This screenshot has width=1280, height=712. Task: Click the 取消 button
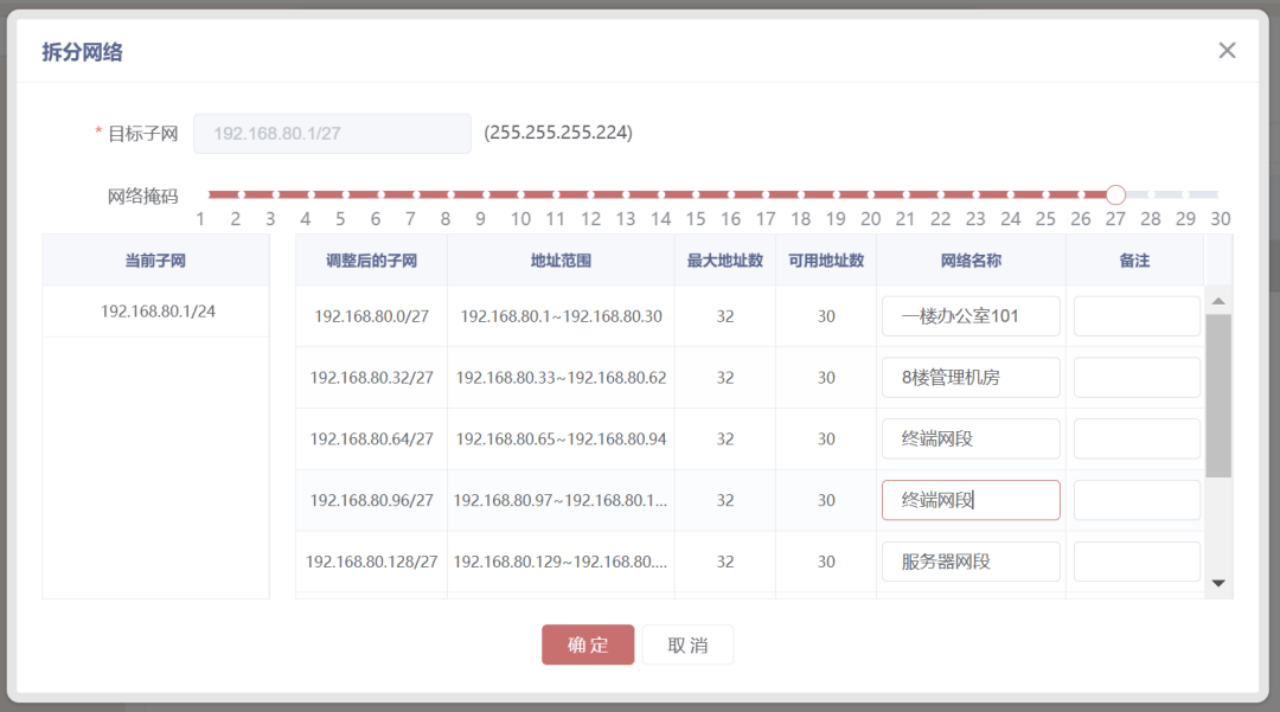tap(688, 645)
